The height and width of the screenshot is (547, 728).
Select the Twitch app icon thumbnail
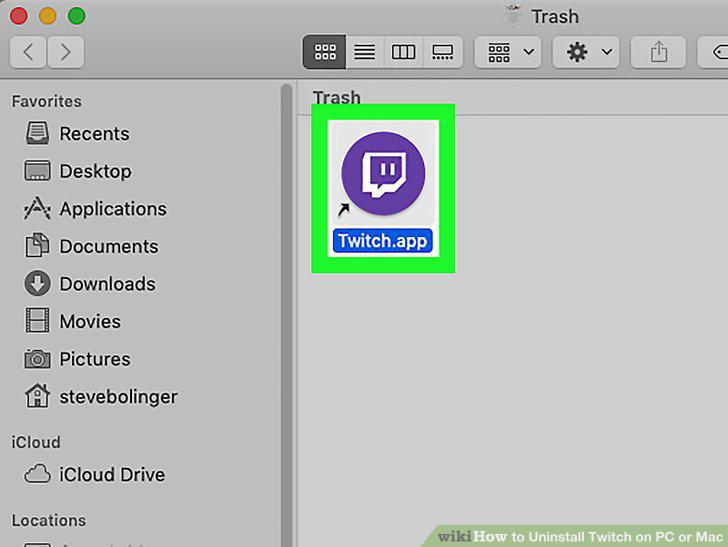click(383, 174)
